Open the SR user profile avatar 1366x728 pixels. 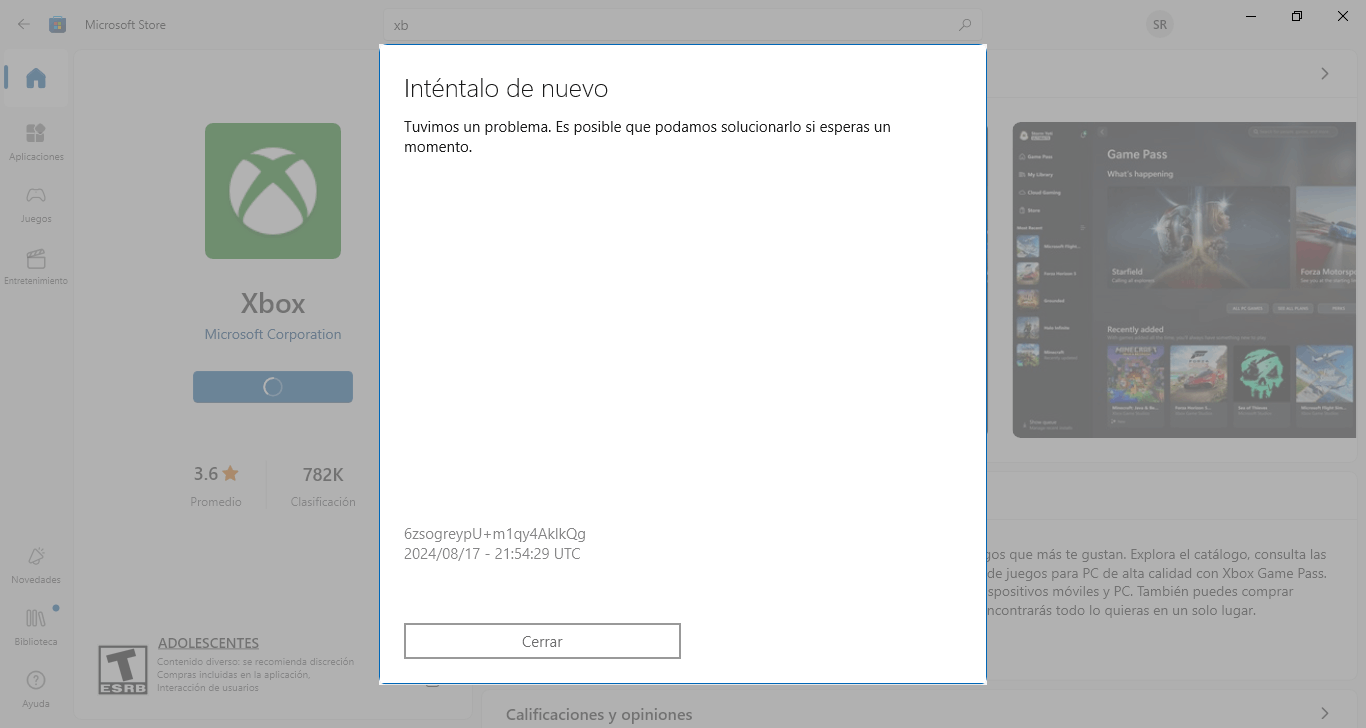1160,24
